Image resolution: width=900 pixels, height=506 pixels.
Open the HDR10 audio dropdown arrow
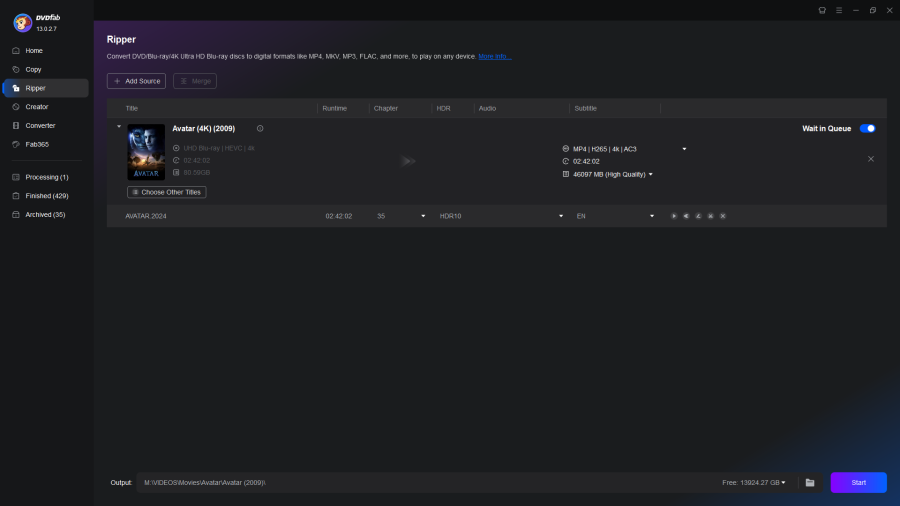561,216
